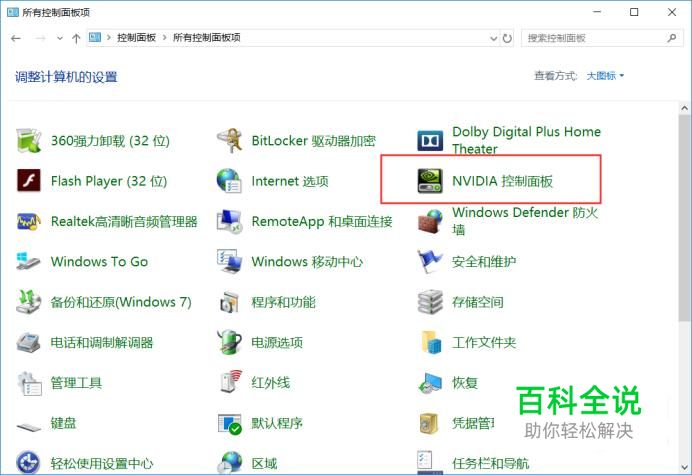The height and width of the screenshot is (475, 692).
Task: Open the 默认程序 link text
Action: pyautogui.click(x=277, y=423)
